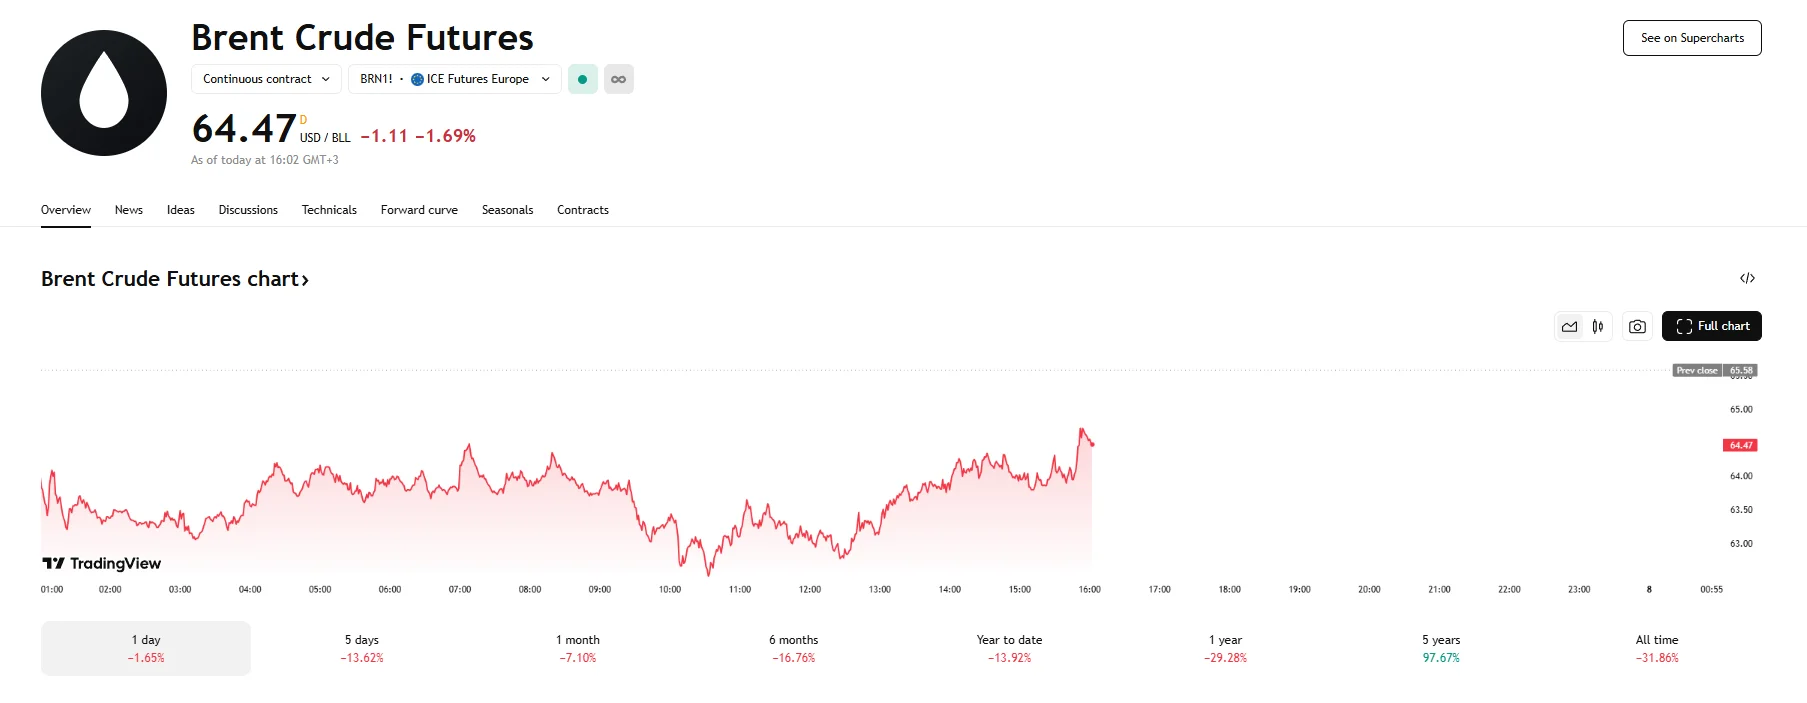Go to the Seasonals tab

point(507,210)
